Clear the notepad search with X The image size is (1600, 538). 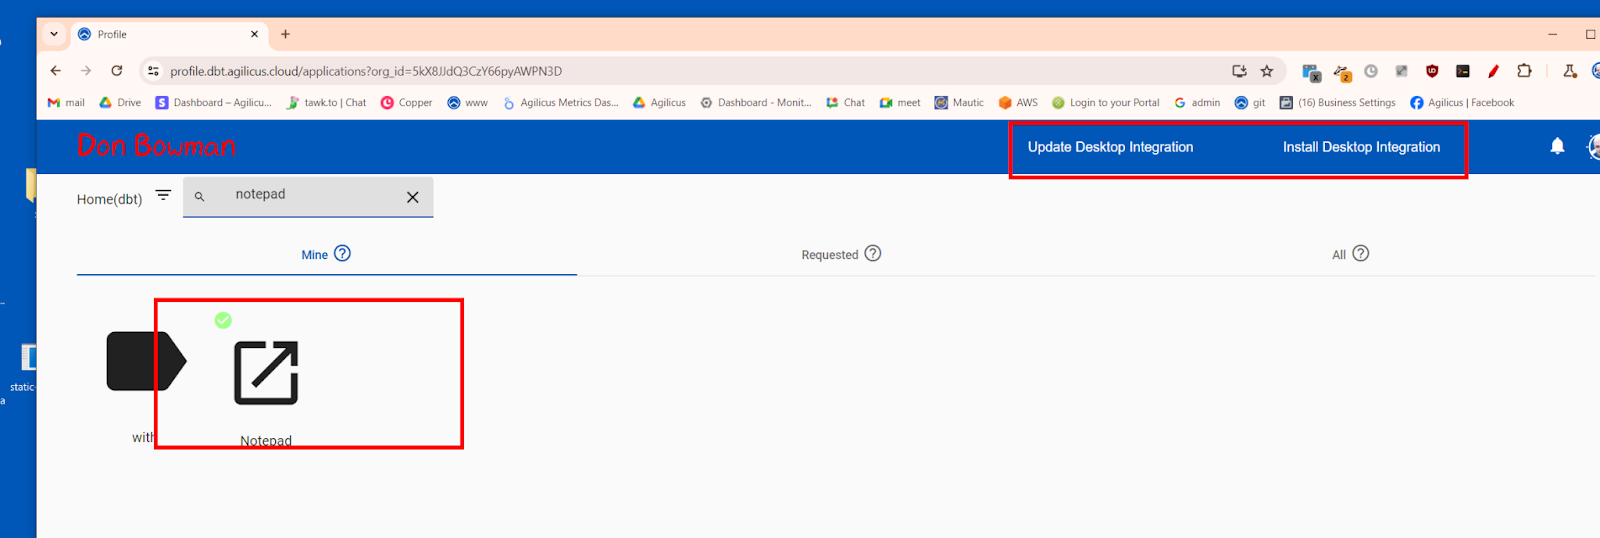tap(412, 197)
